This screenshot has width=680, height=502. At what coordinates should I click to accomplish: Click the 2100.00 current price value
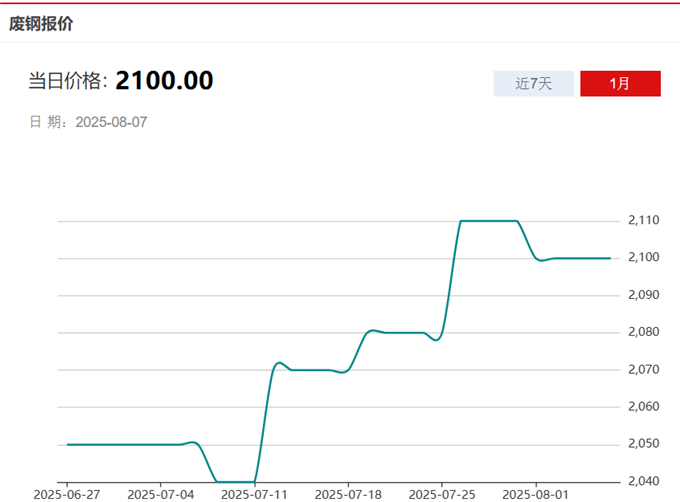pos(164,81)
